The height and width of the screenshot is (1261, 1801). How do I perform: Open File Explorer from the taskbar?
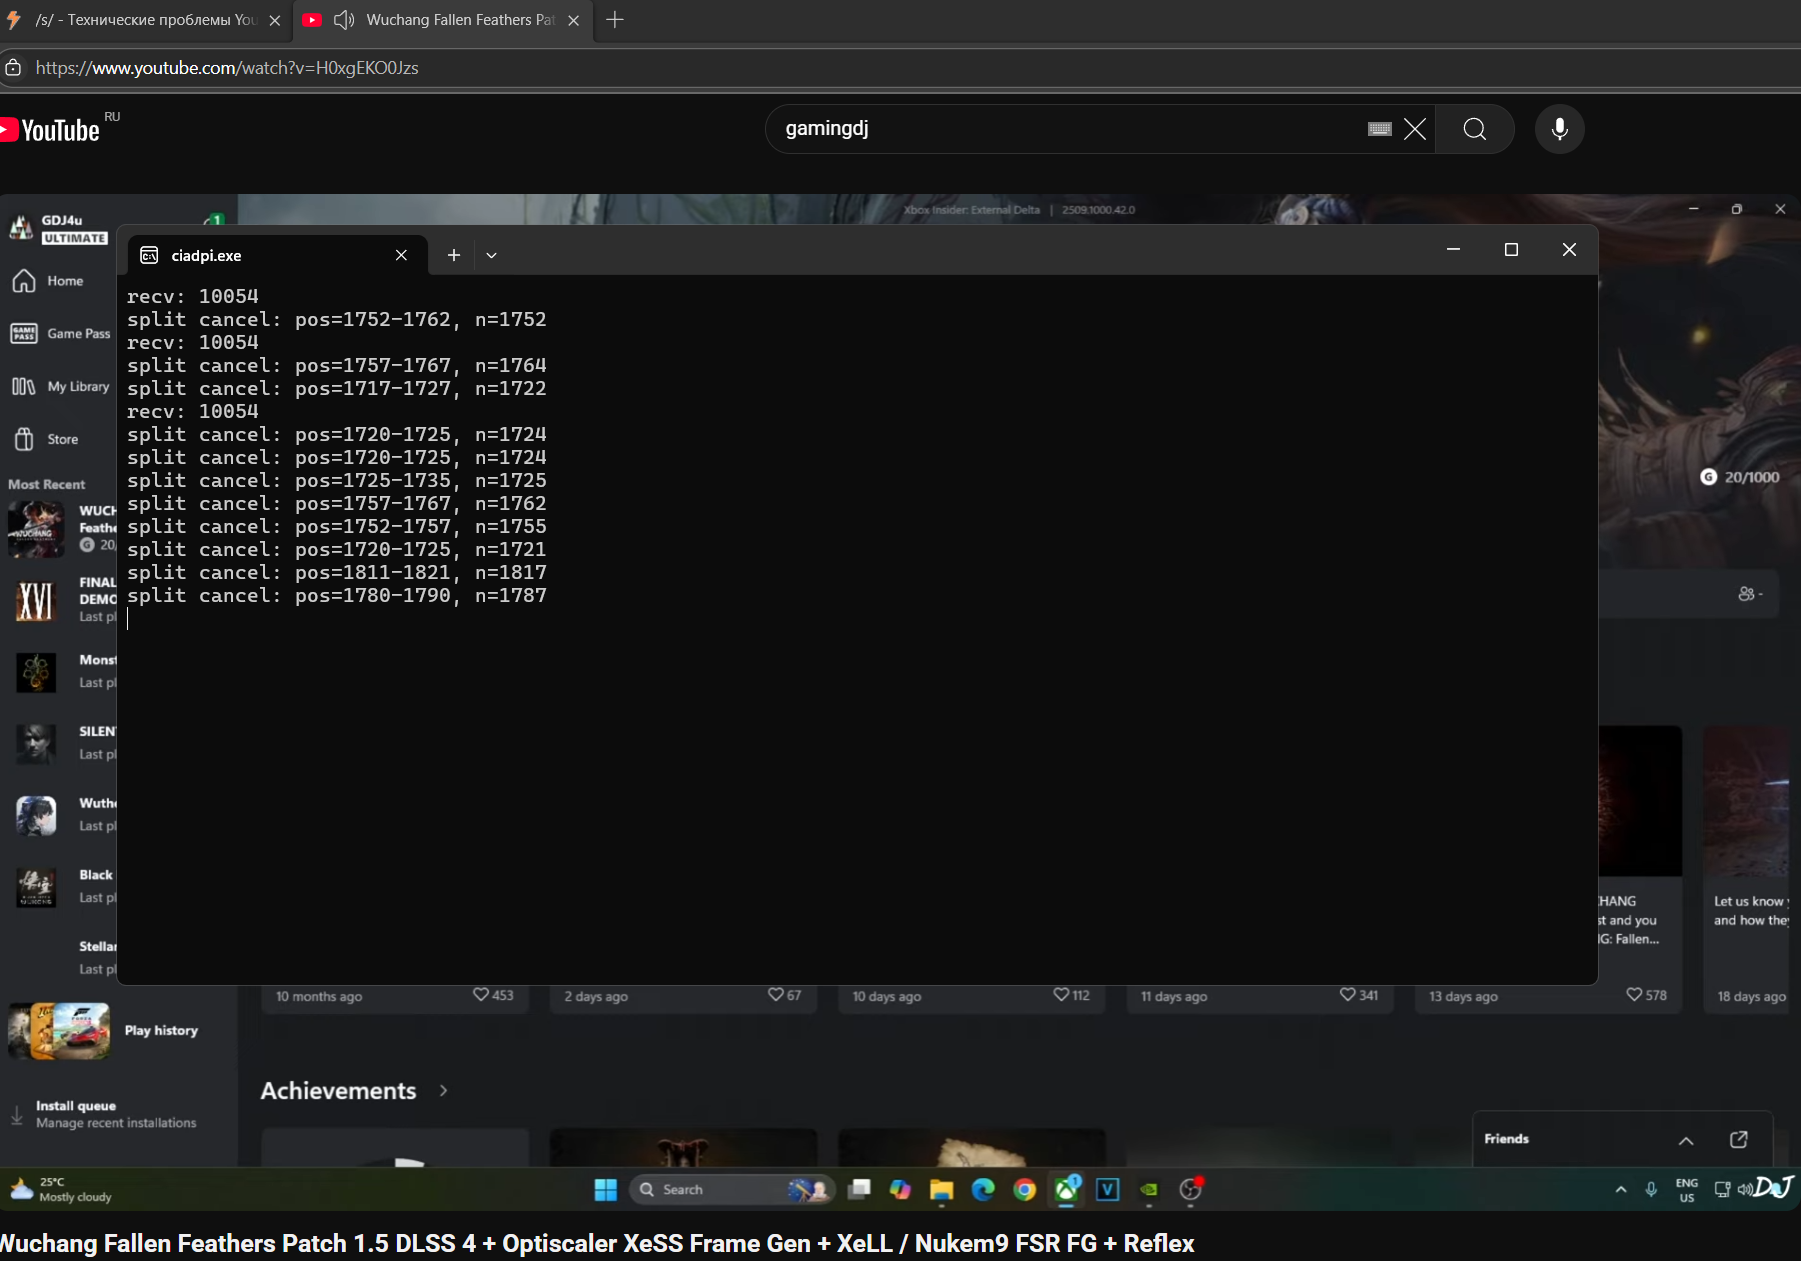coord(941,1189)
